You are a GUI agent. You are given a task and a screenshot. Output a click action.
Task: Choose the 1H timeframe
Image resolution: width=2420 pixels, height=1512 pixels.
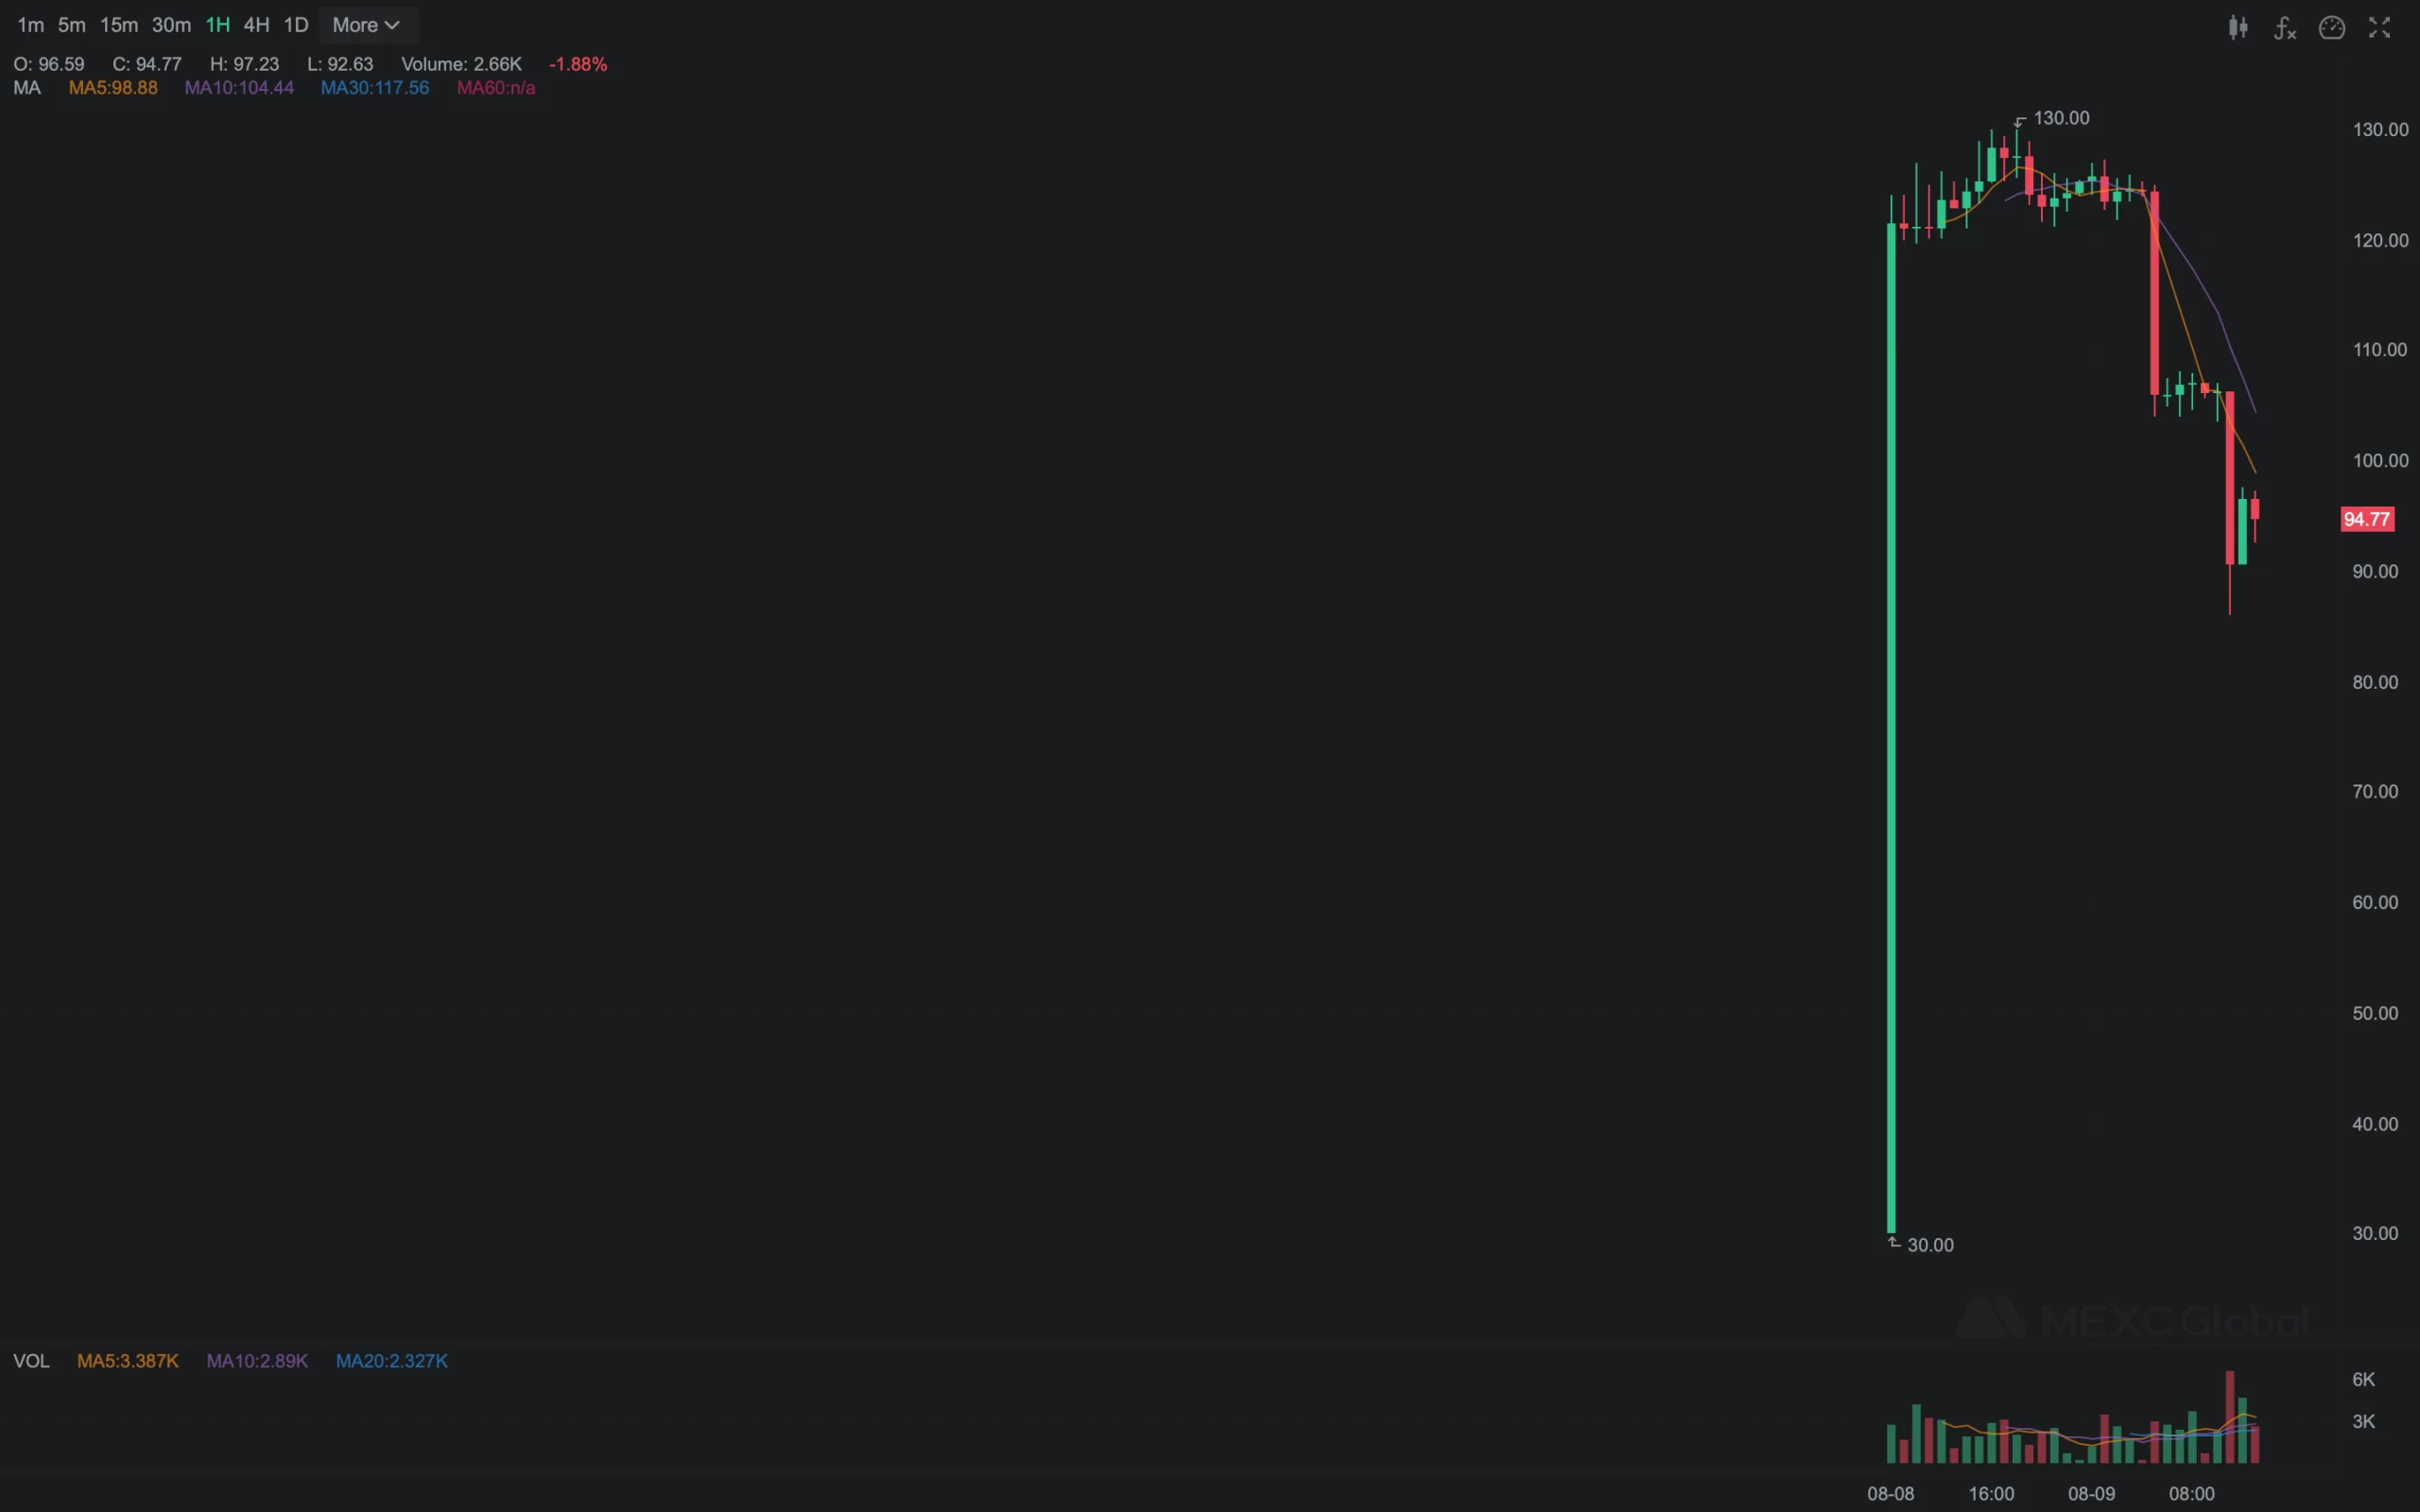pos(218,25)
